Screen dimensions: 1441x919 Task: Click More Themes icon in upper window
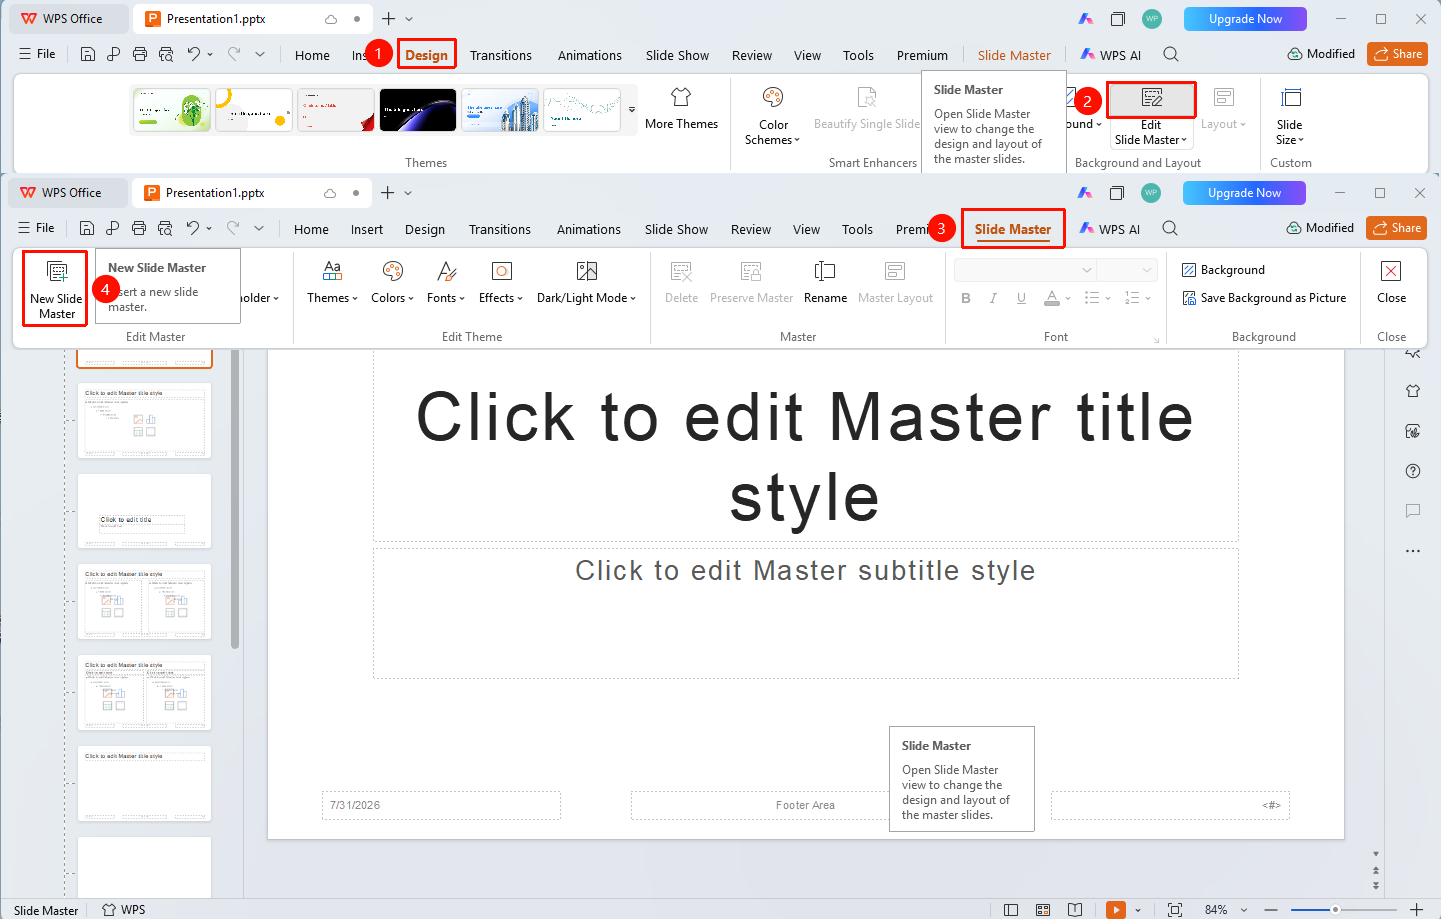(681, 97)
